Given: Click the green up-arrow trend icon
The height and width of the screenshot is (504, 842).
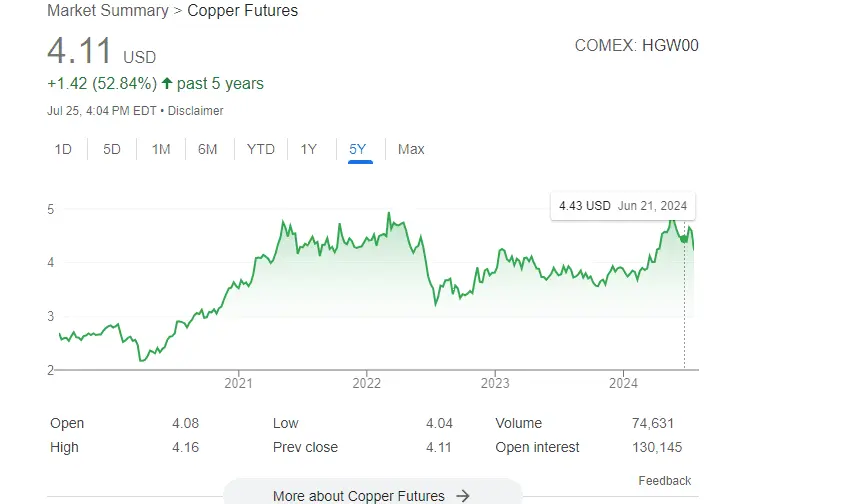Looking at the screenshot, I should tap(166, 83).
